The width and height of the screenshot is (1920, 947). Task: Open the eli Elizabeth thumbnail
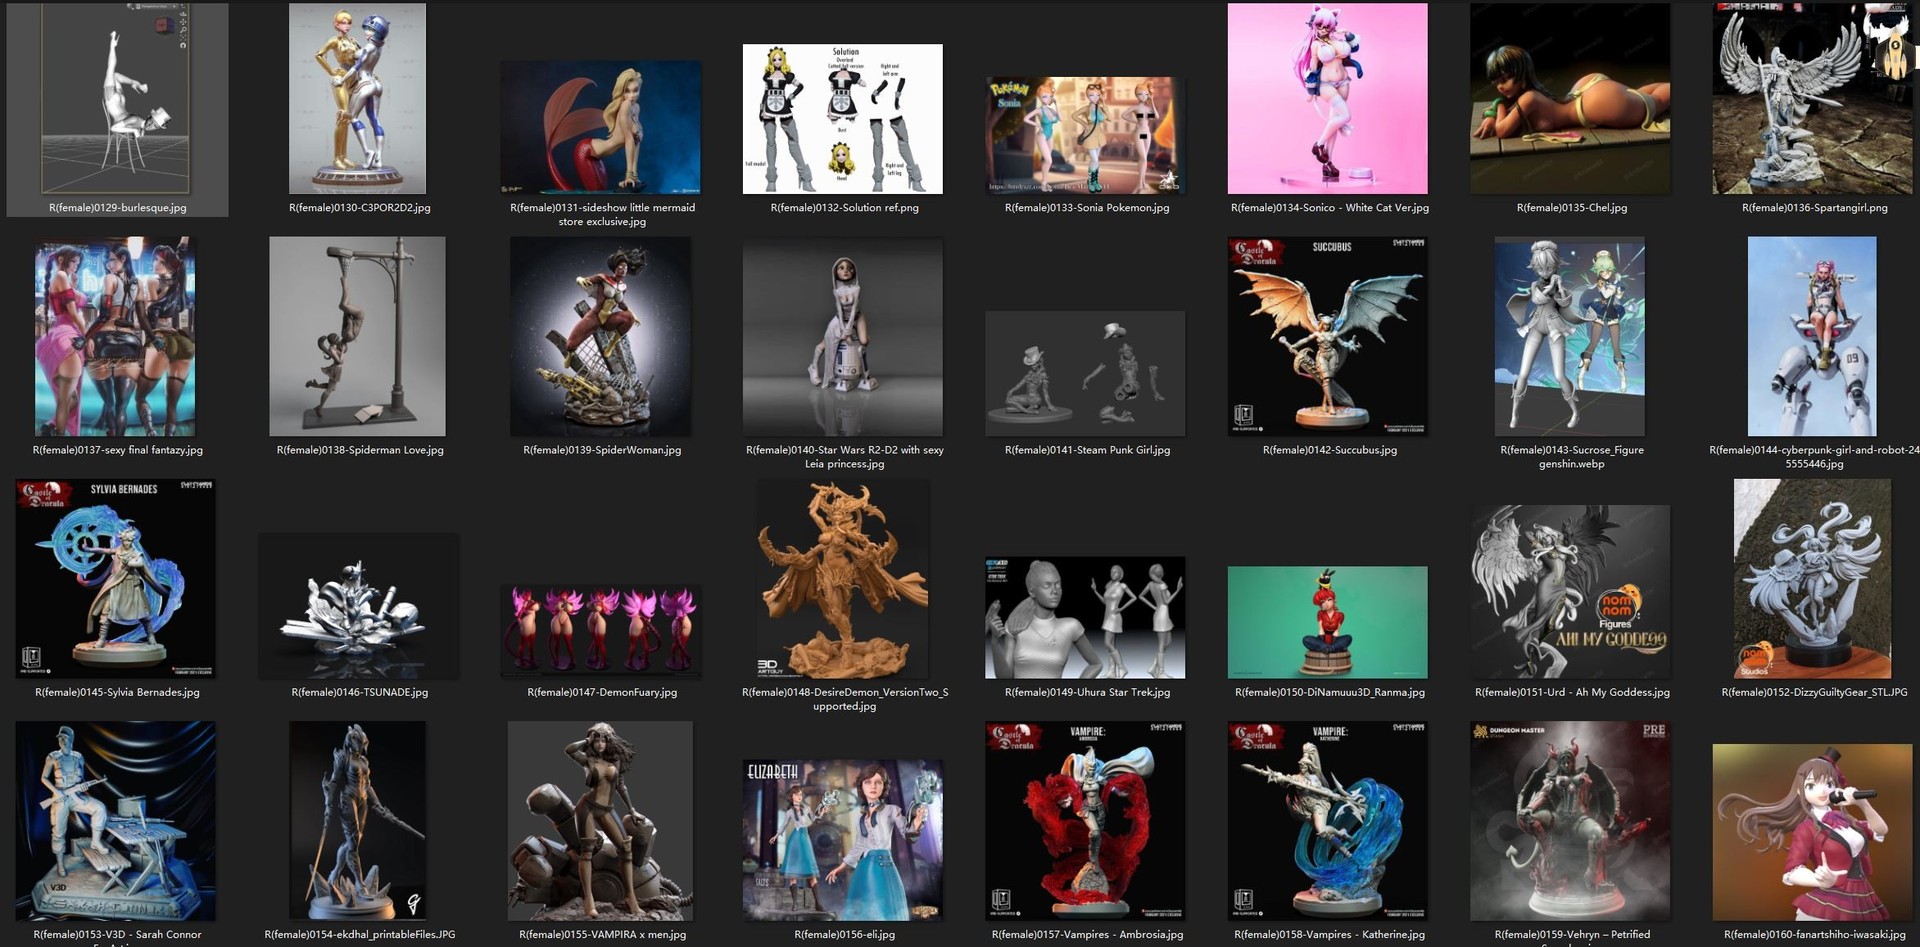843,839
